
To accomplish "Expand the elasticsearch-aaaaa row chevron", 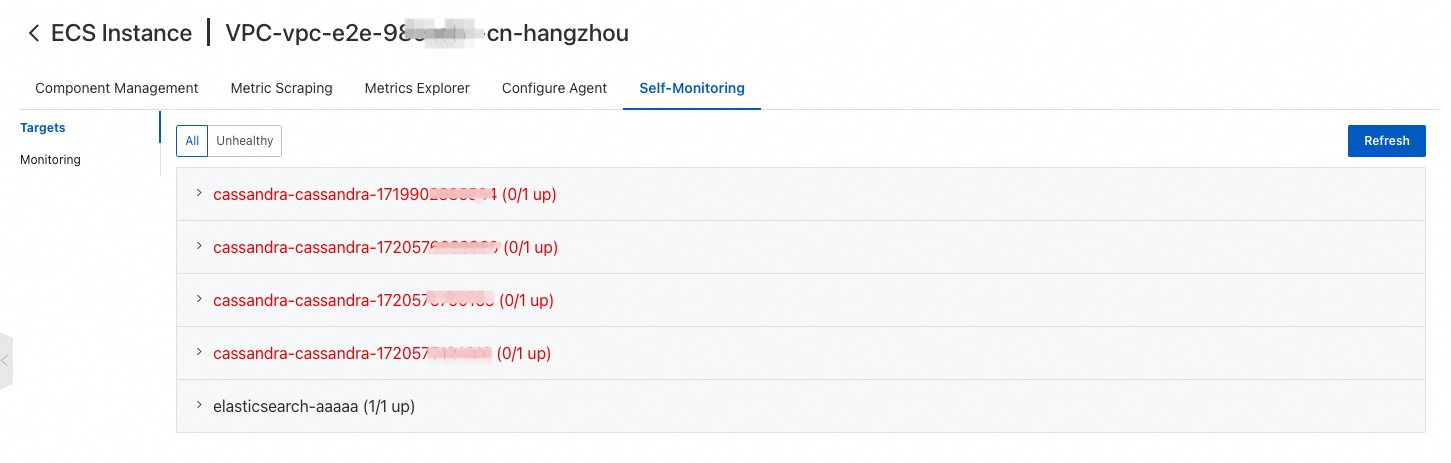I will pos(200,405).
